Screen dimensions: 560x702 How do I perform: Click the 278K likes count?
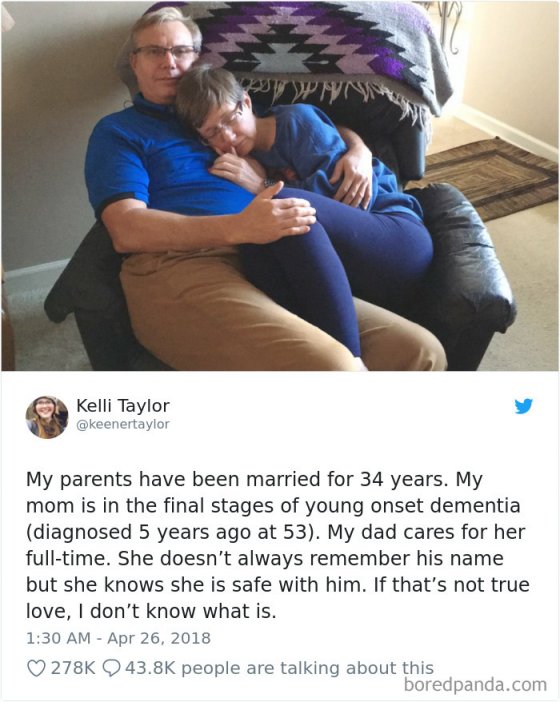click(x=73, y=668)
